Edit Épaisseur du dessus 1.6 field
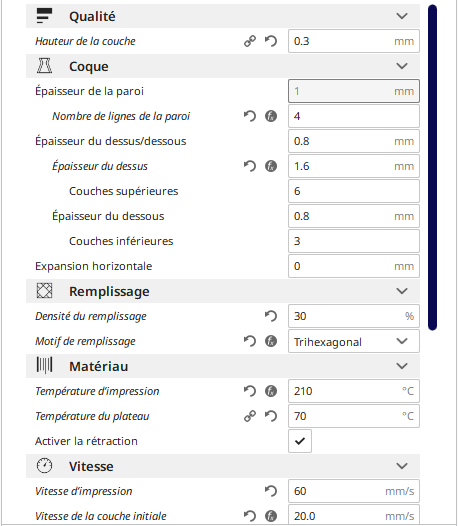This screenshot has width=458, height=526. click(x=354, y=166)
